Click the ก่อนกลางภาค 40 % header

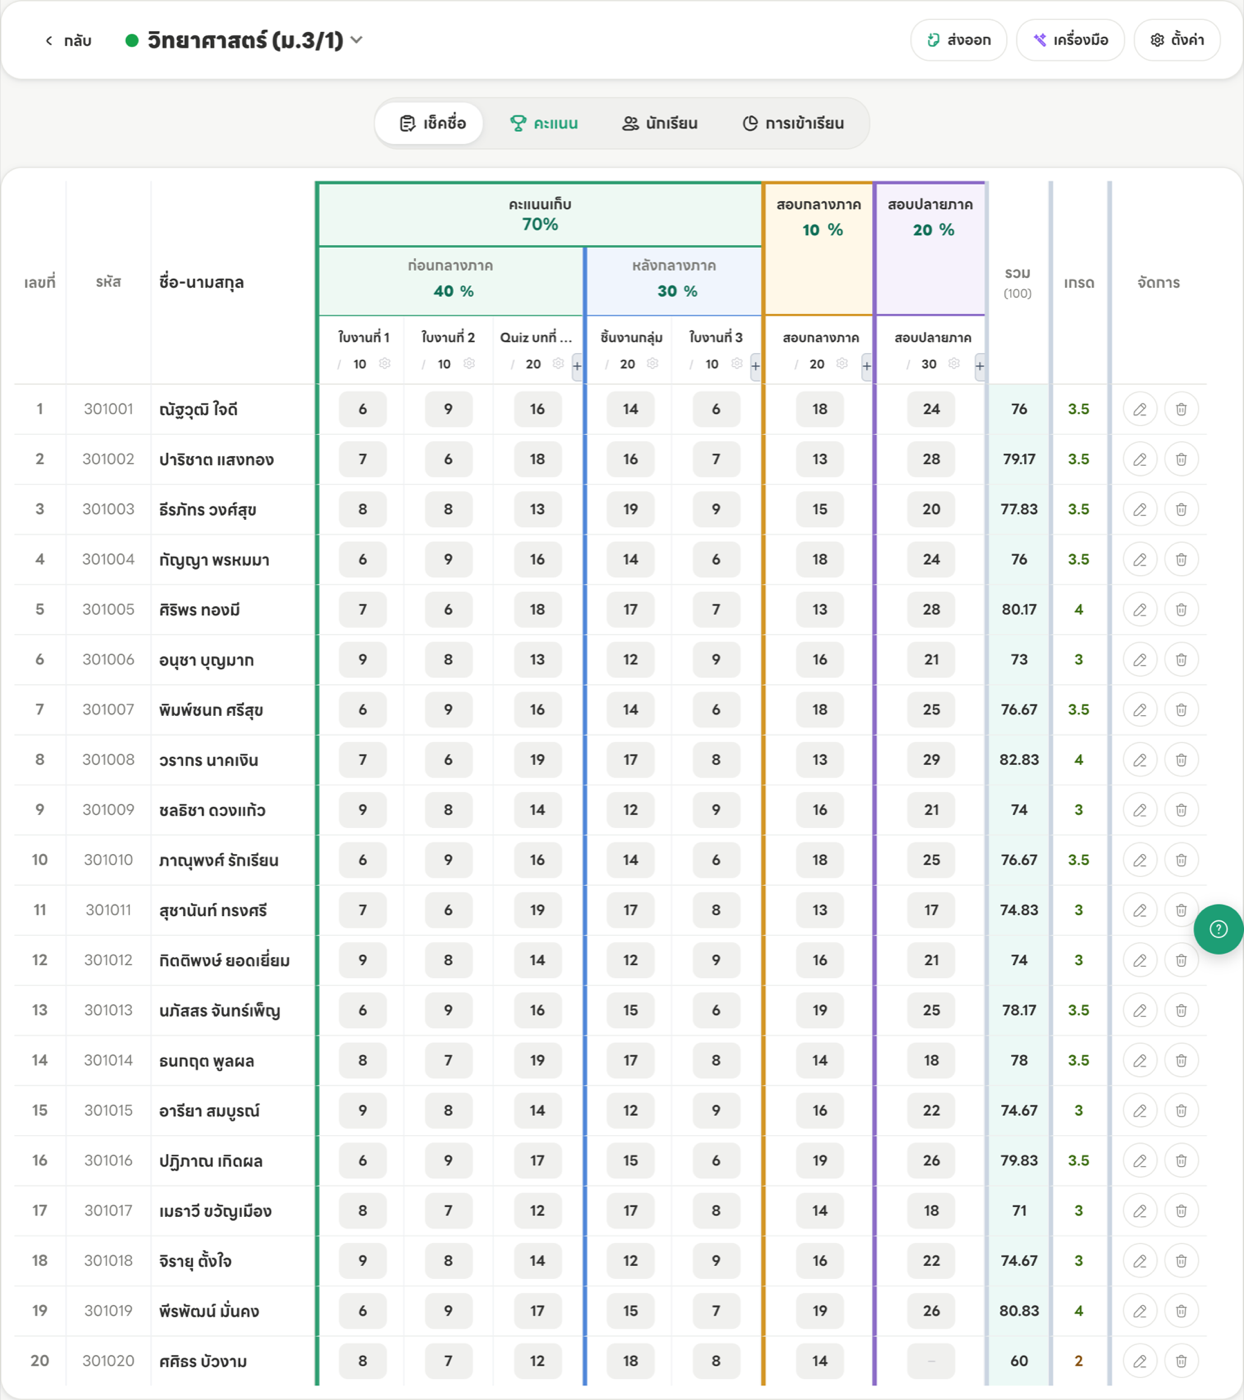(x=451, y=279)
